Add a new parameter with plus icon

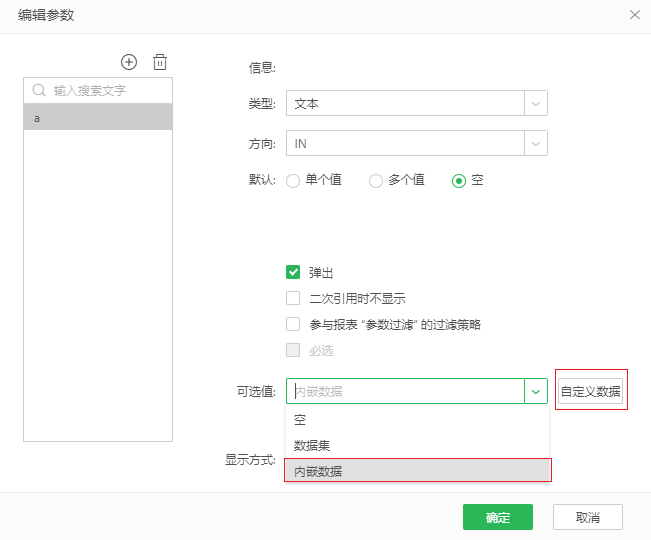[129, 62]
